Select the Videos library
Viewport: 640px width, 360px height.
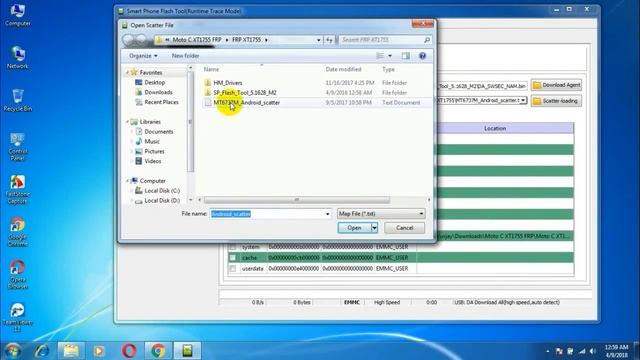(x=153, y=161)
